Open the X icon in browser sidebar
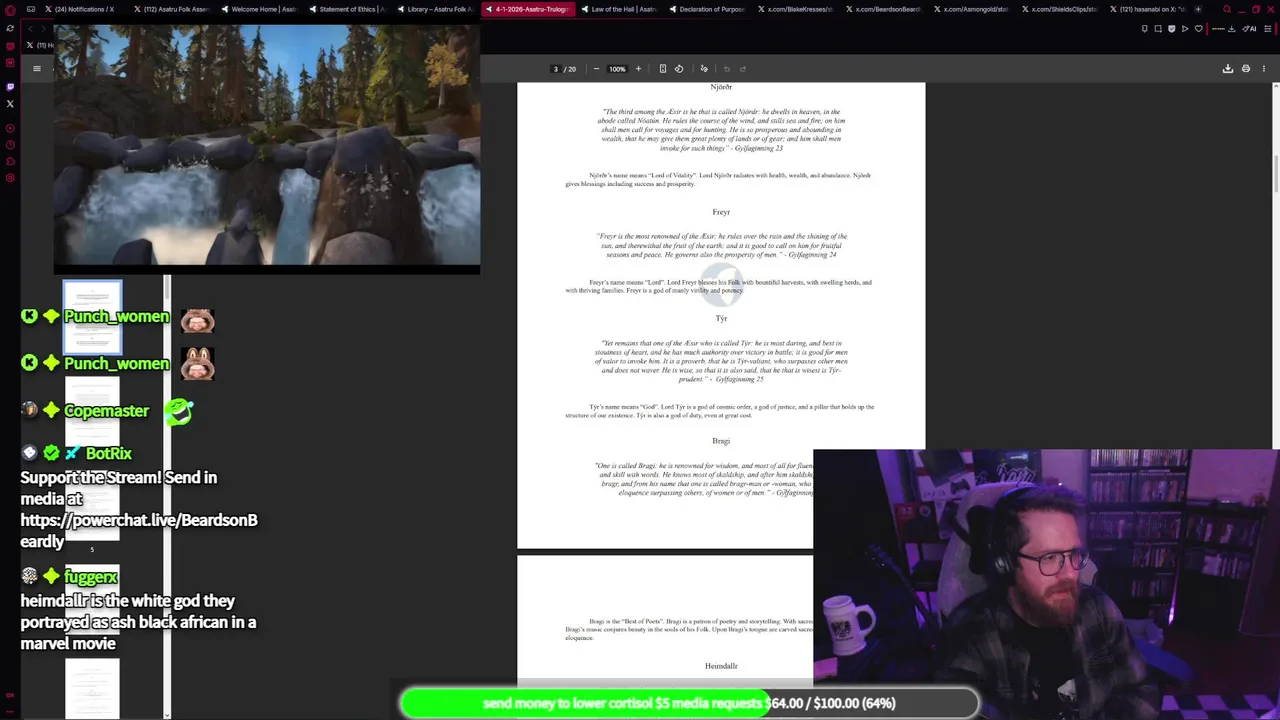This screenshot has width=1280, height=720. click(10, 103)
